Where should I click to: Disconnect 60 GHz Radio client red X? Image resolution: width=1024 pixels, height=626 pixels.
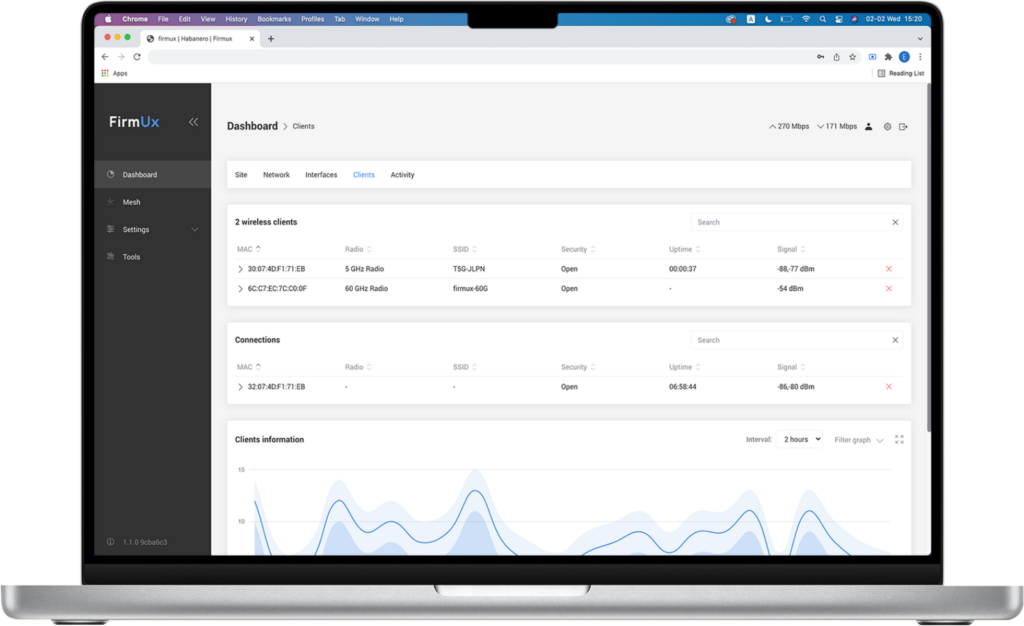click(x=889, y=289)
